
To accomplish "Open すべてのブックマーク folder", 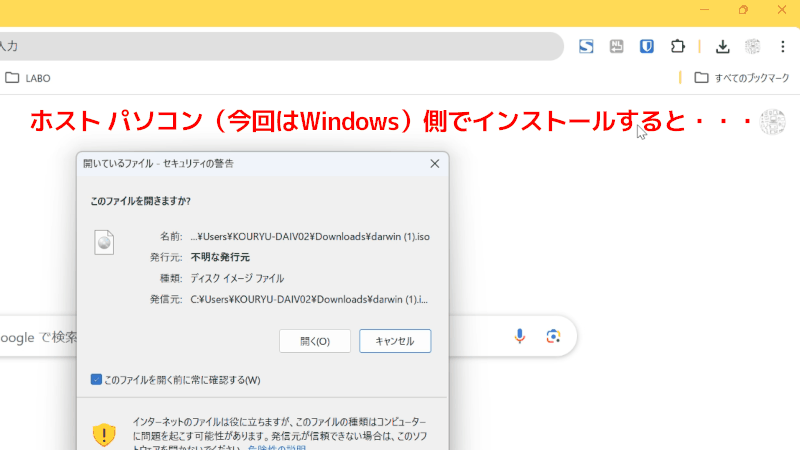I will click(x=742, y=78).
